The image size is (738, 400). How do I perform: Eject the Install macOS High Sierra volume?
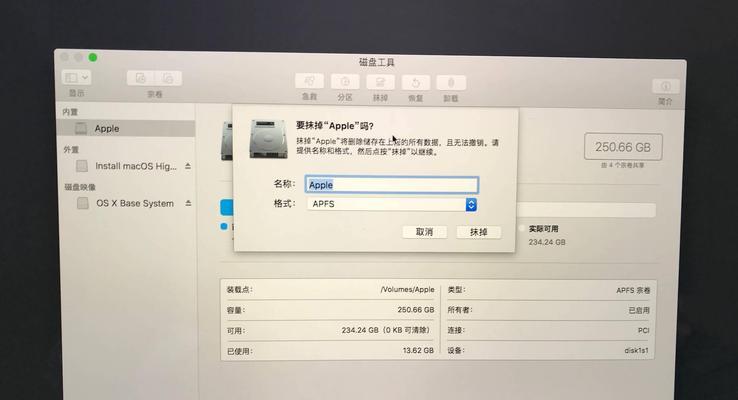[188, 166]
